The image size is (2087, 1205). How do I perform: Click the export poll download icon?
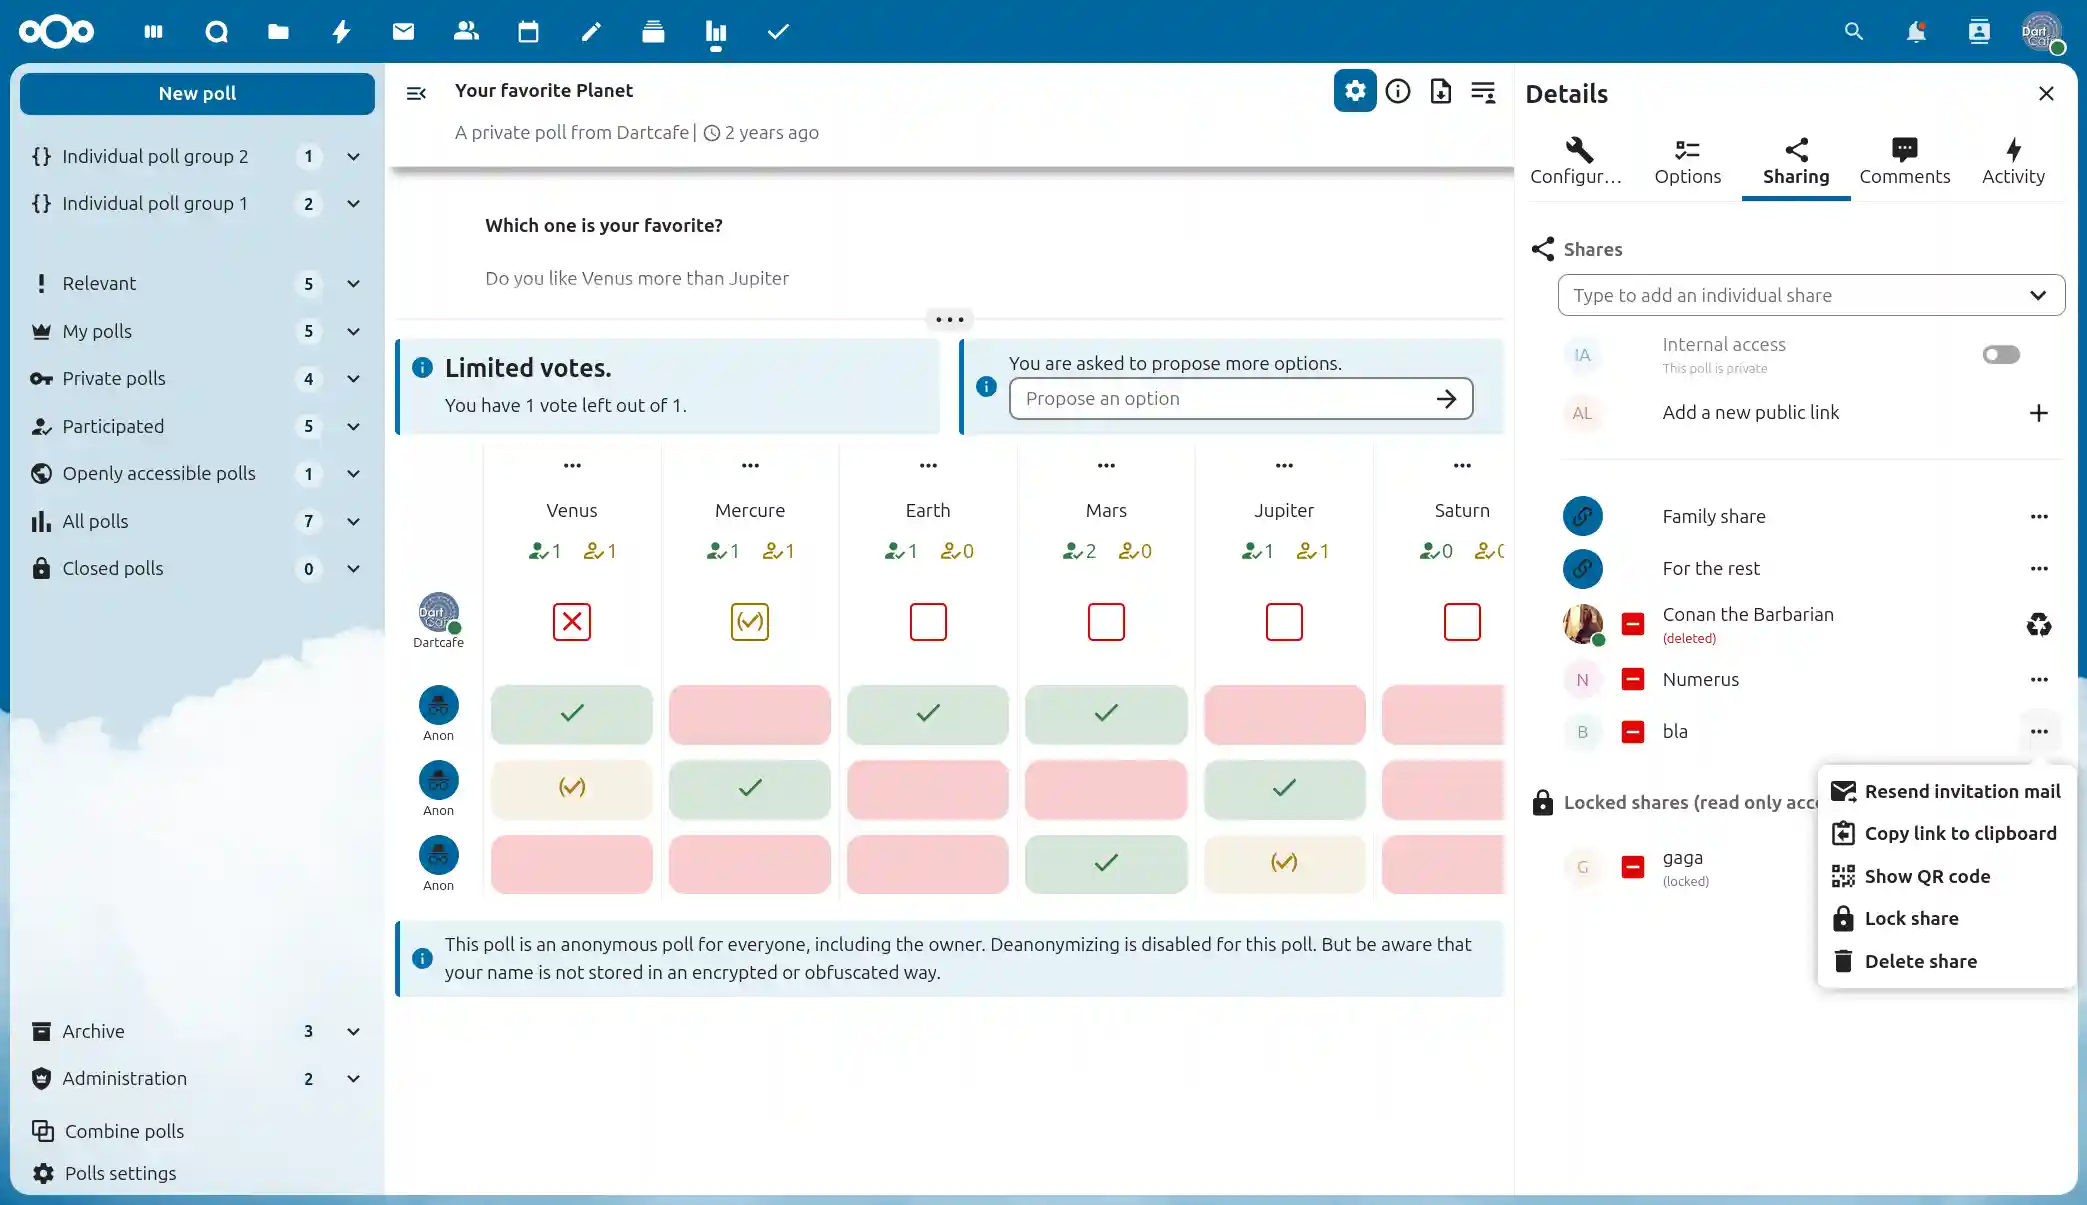click(x=1440, y=92)
